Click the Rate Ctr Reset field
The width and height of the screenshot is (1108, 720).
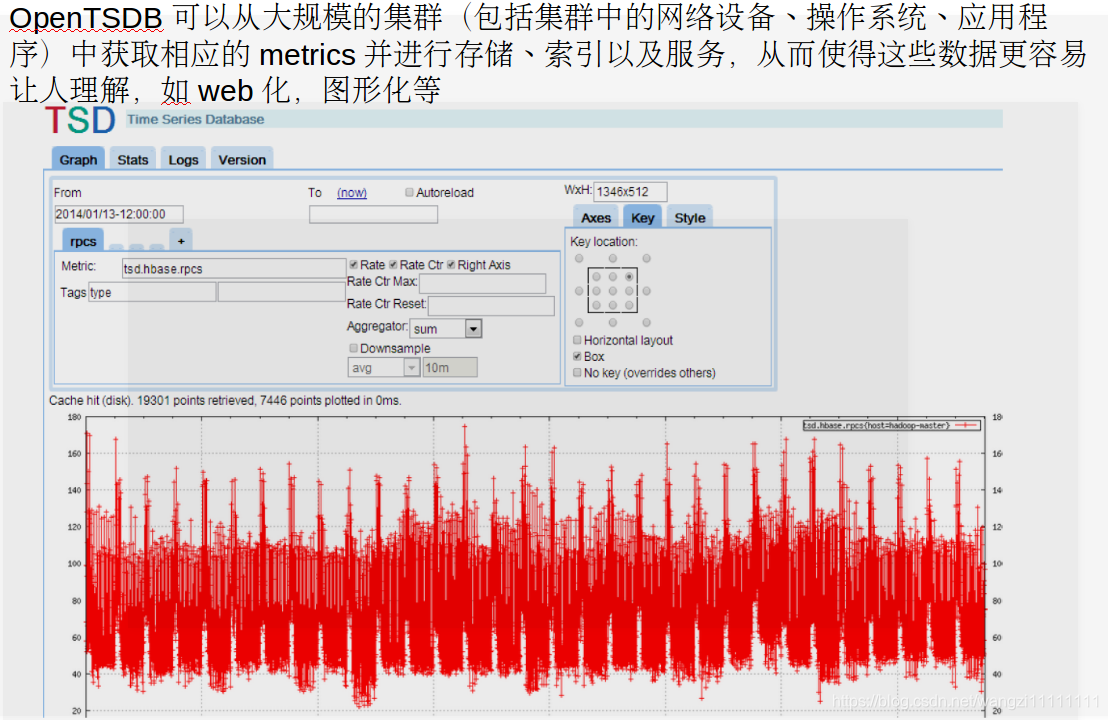click(491, 306)
